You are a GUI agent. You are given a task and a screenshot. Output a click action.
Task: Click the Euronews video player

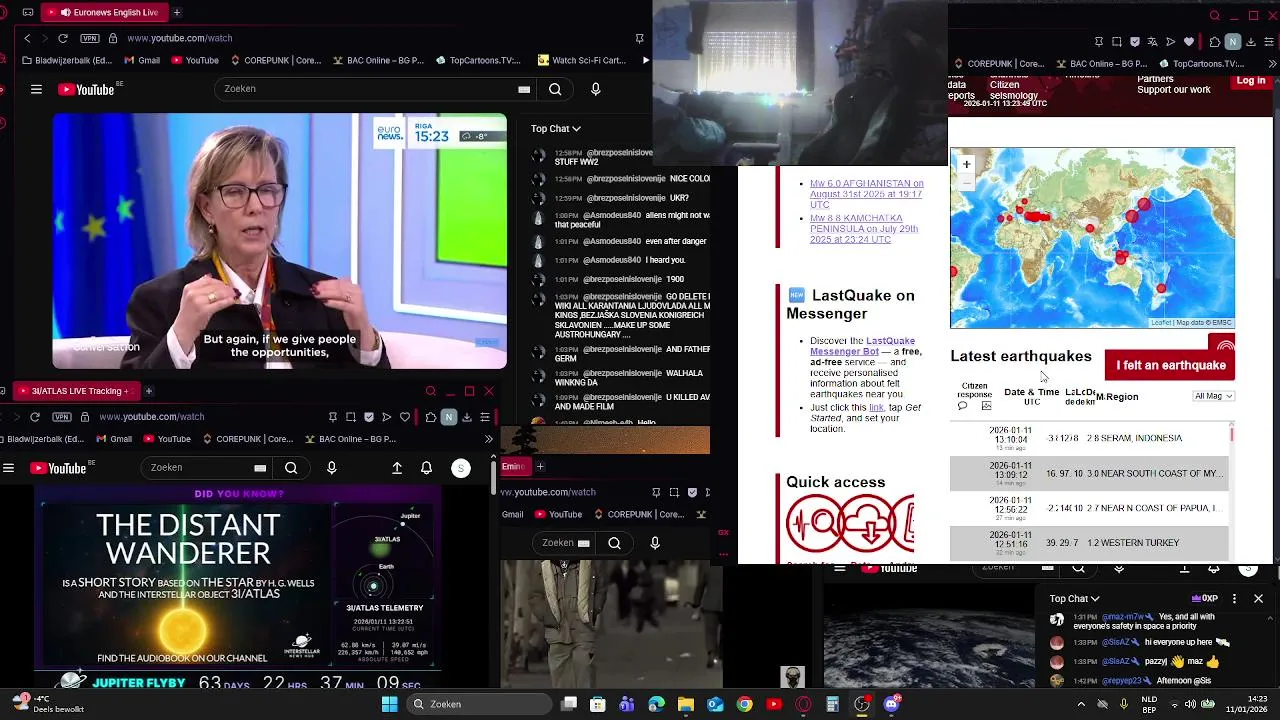pyautogui.click(x=280, y=241)
